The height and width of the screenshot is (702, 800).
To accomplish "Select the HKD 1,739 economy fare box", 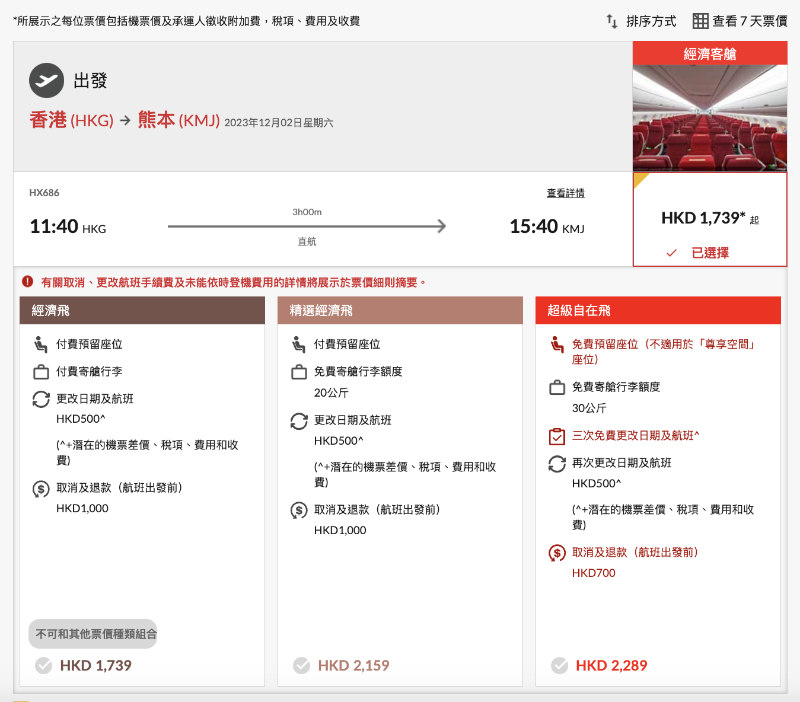I will coord(710,219).
